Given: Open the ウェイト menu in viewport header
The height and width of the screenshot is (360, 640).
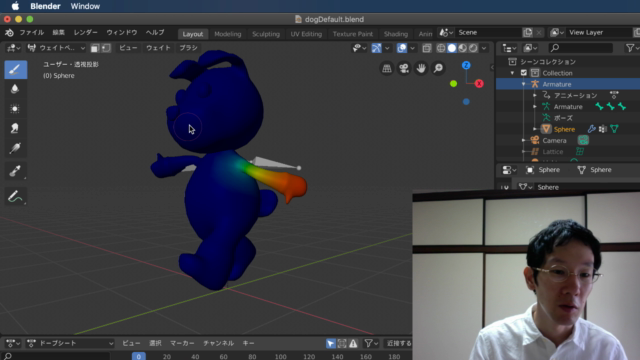Looking at the screenshot, I should pos(158,48).
